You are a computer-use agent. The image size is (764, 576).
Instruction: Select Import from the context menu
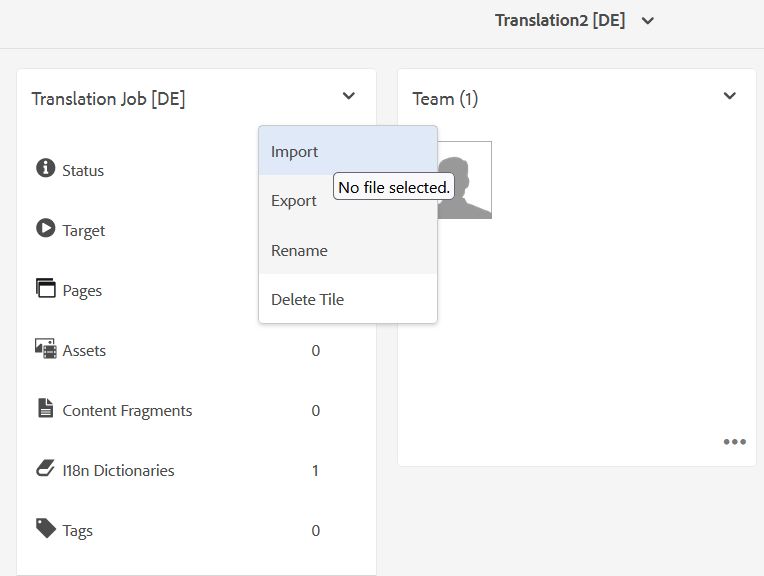294,152
